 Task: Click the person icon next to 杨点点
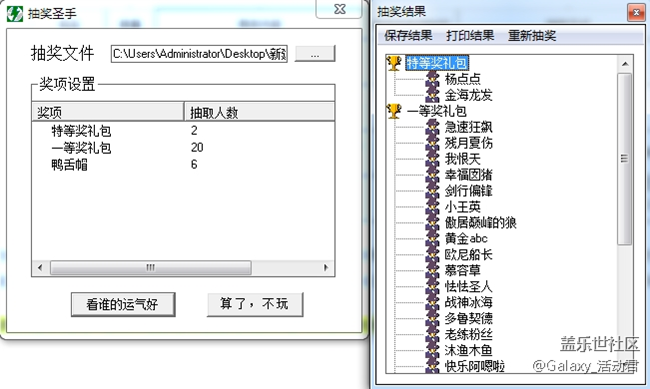tap(433, 79)
